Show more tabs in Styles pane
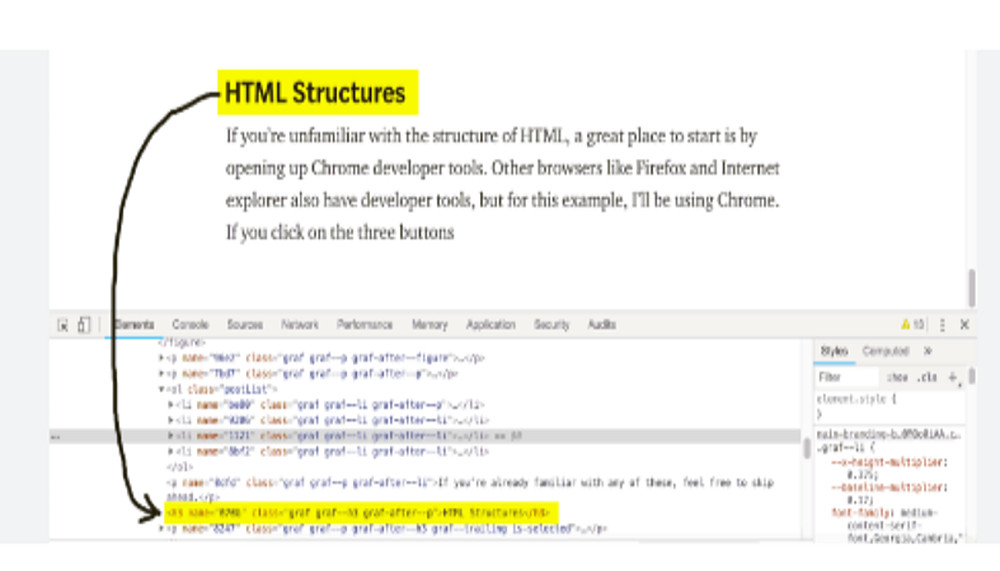Image resolution: width=1000 pixels, height=571 pixels. 927,351
